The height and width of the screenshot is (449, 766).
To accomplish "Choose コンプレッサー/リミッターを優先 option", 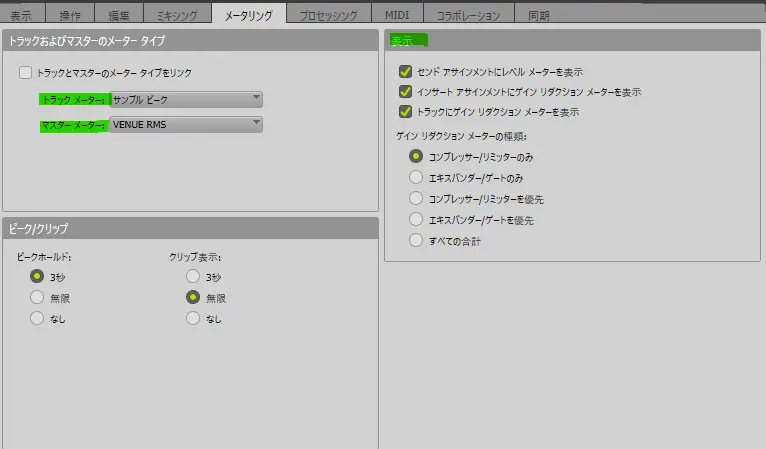I will click(x=416, y=198).
